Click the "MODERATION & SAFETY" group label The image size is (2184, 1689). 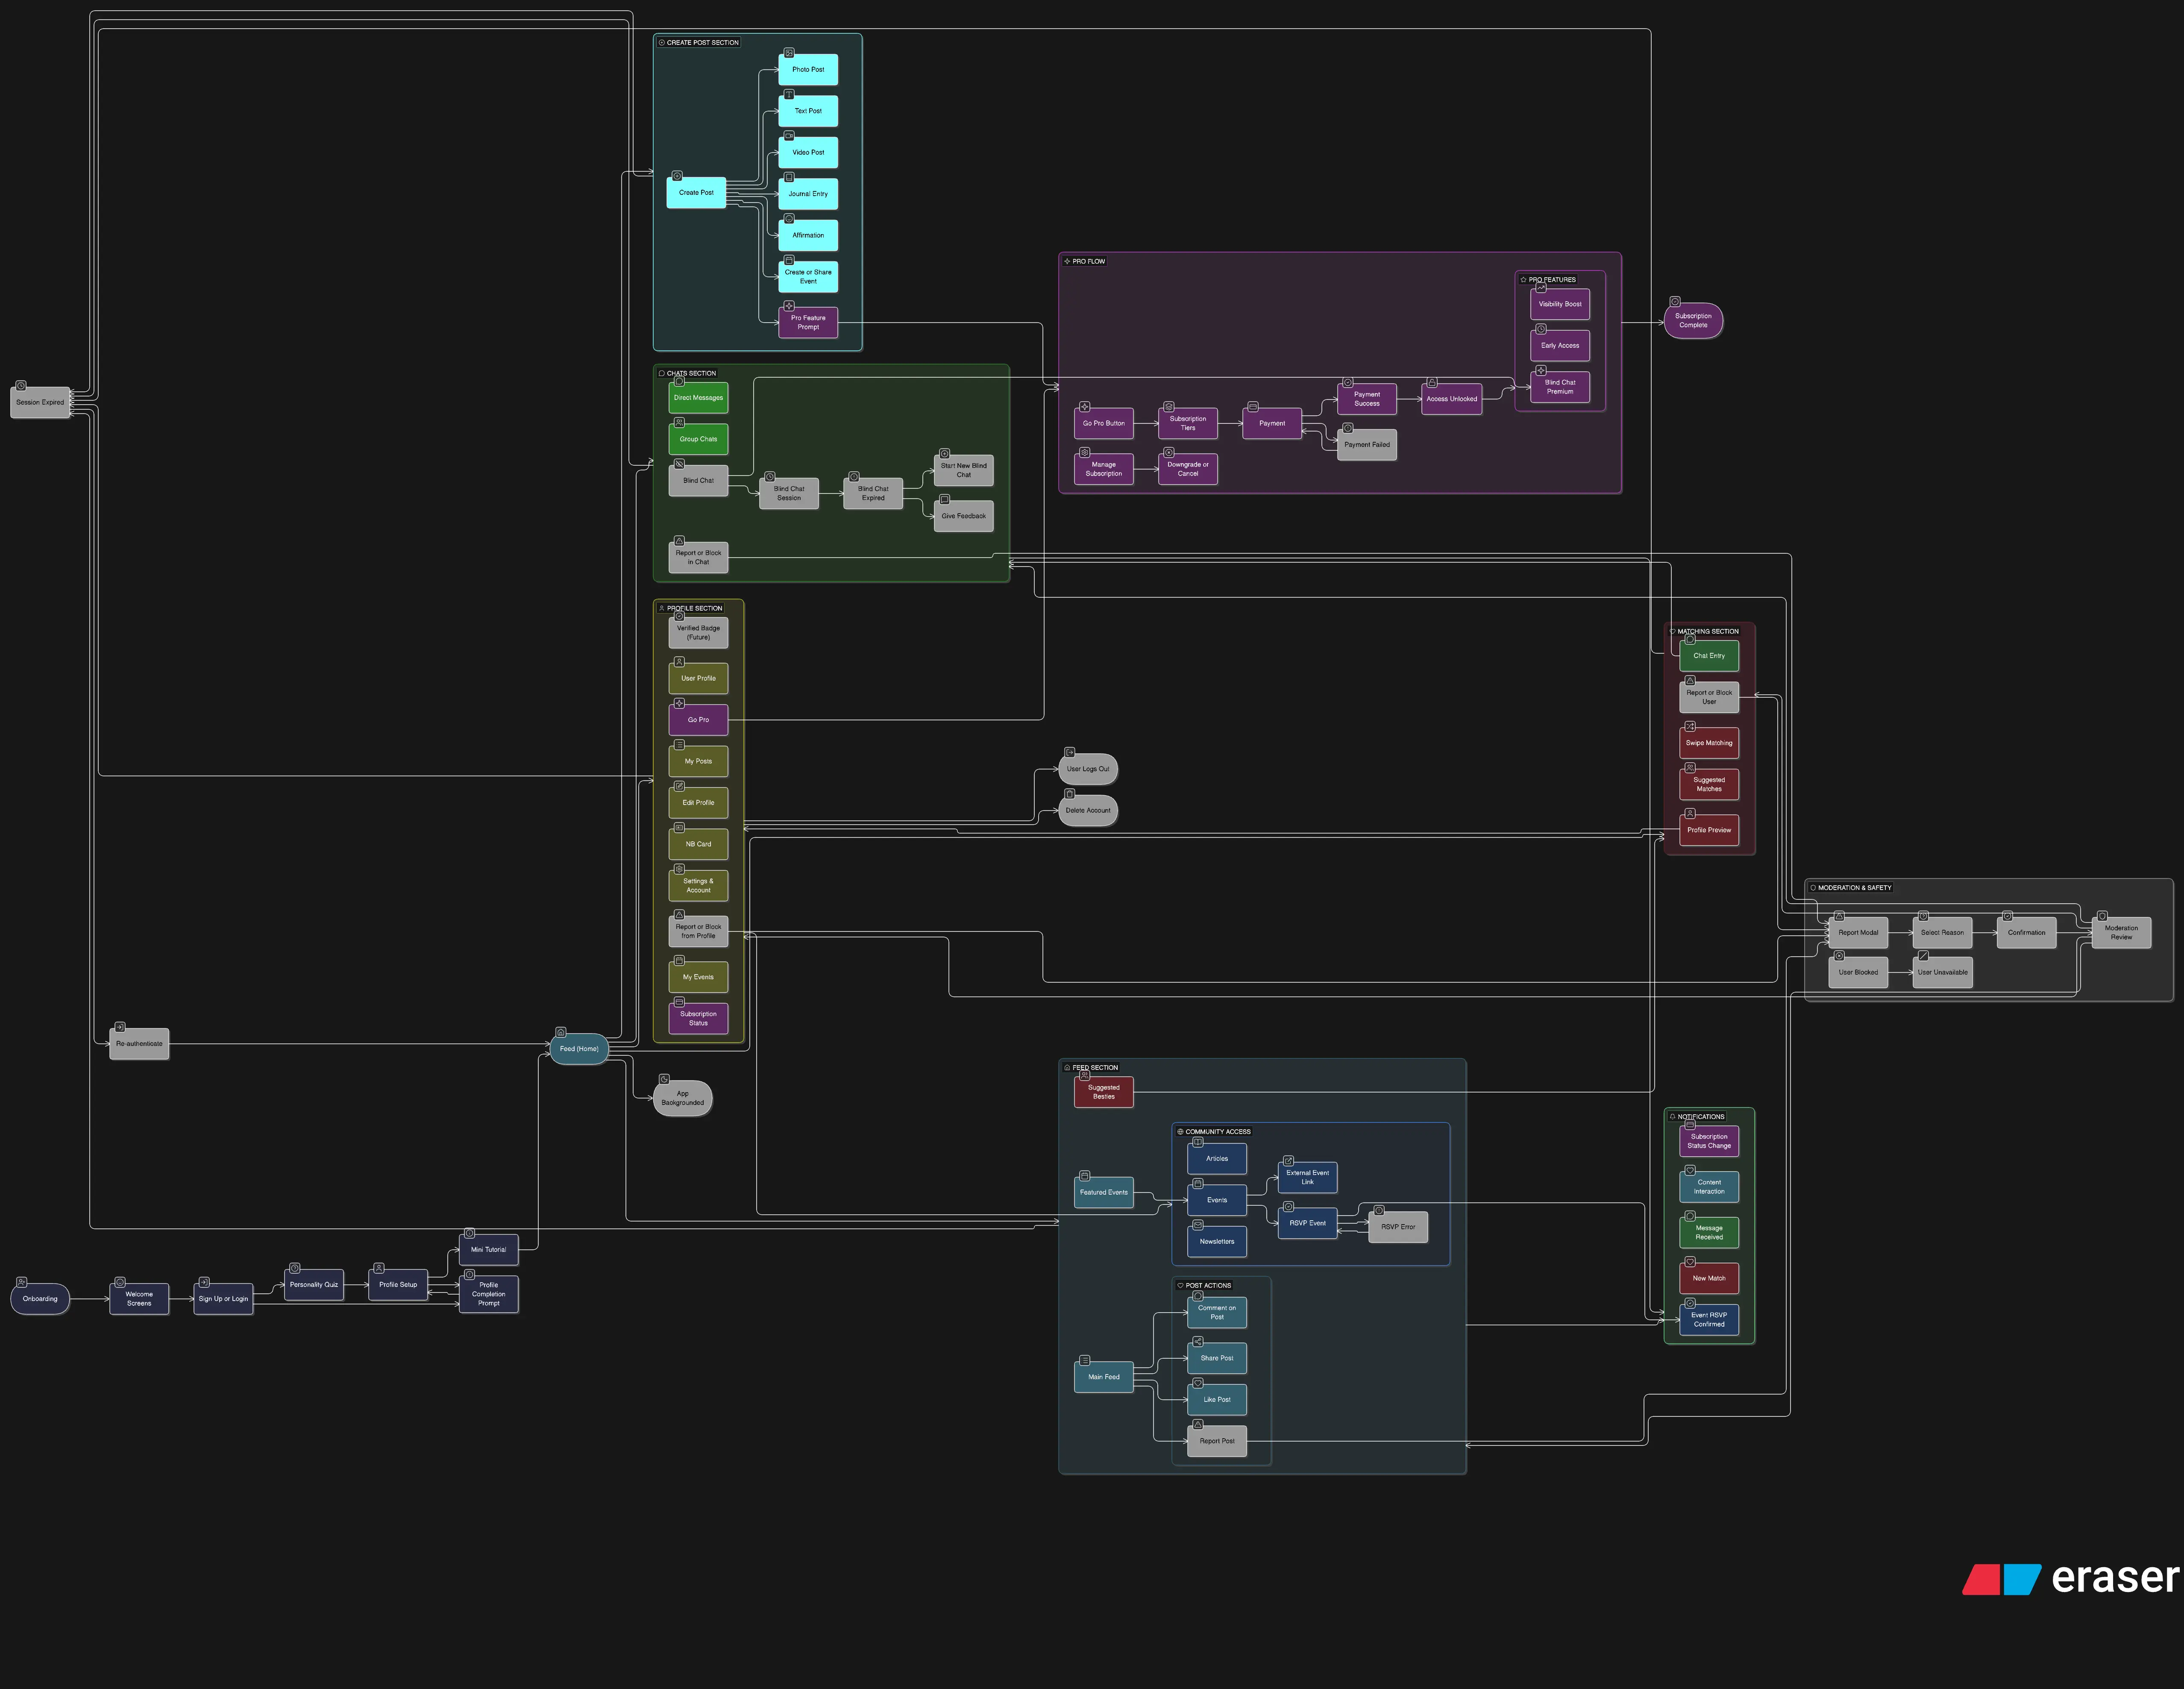tap(1855, 888)
